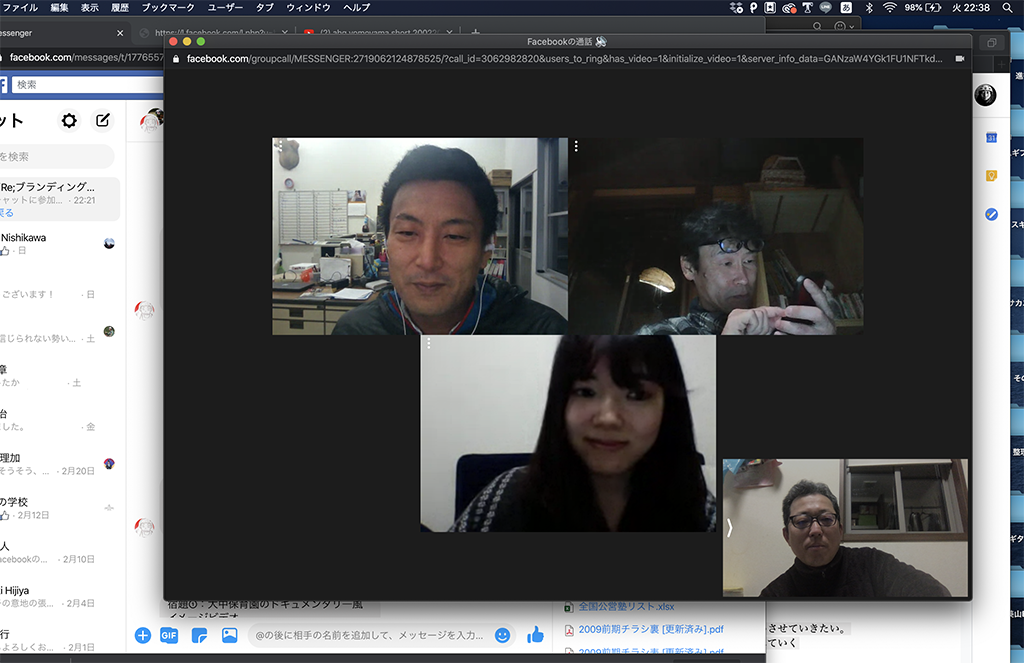Click the message input field

370,635
